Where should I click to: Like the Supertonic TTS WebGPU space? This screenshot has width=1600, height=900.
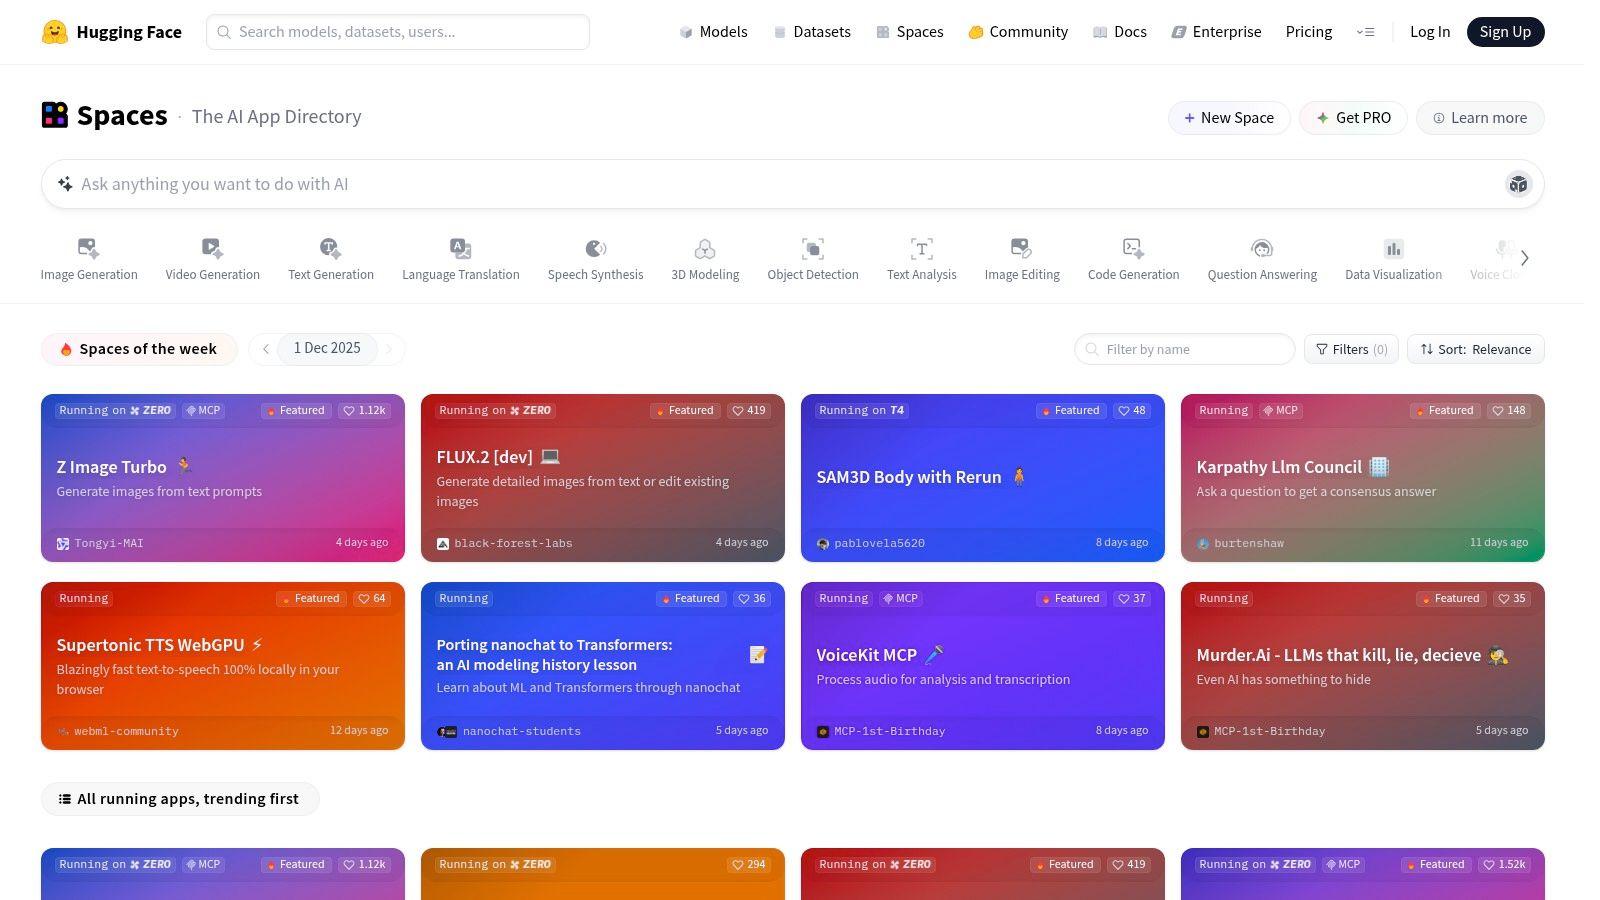[369, 598]
